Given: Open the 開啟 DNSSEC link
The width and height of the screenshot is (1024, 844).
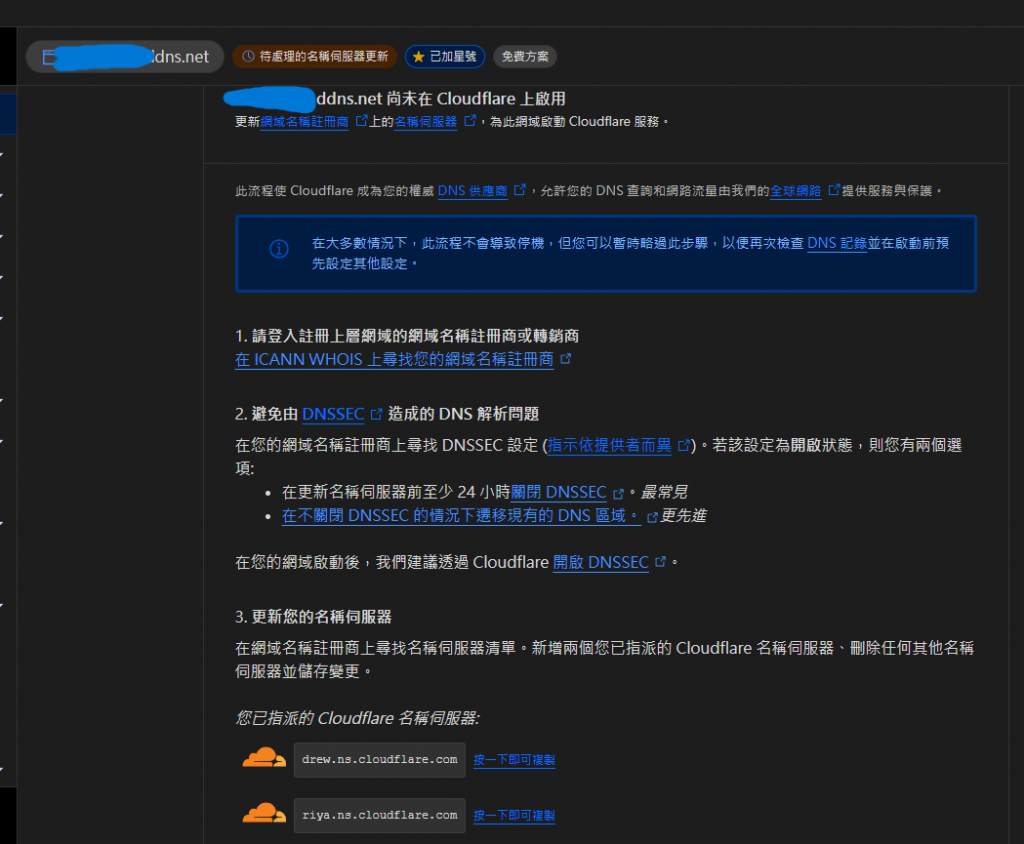Looking at the screenshot, I should 601,563.
